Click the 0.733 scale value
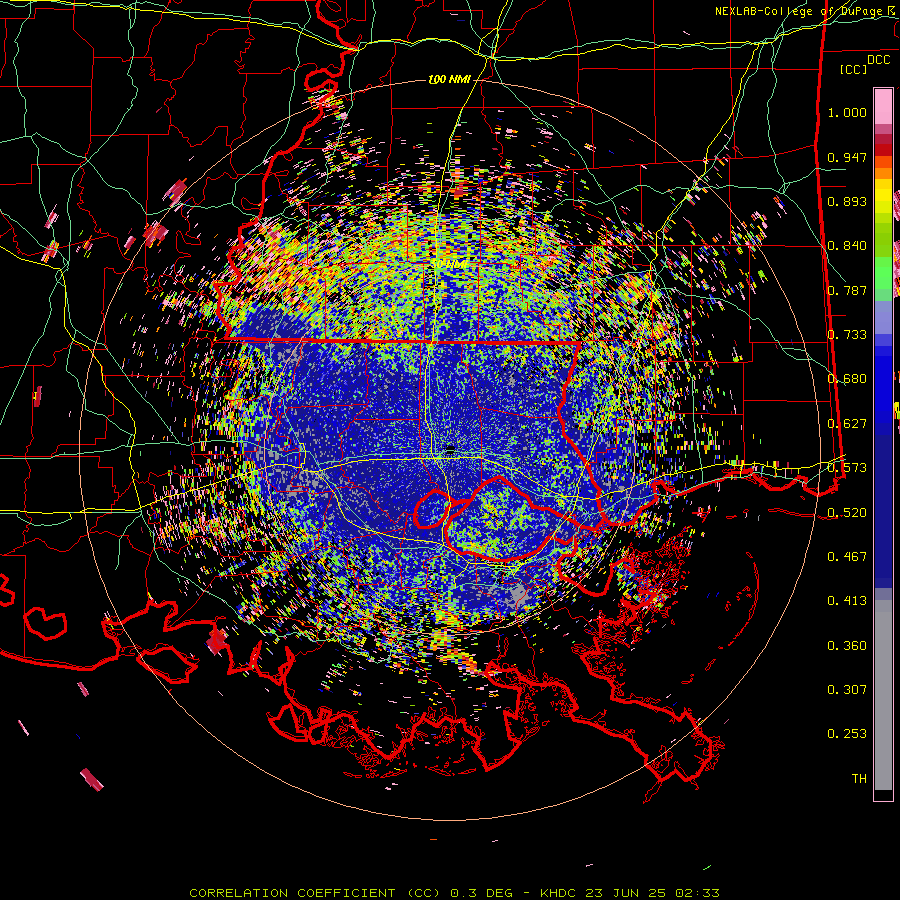Image resolution: width=900 pixels, height=900 pixels. (847, 335)
